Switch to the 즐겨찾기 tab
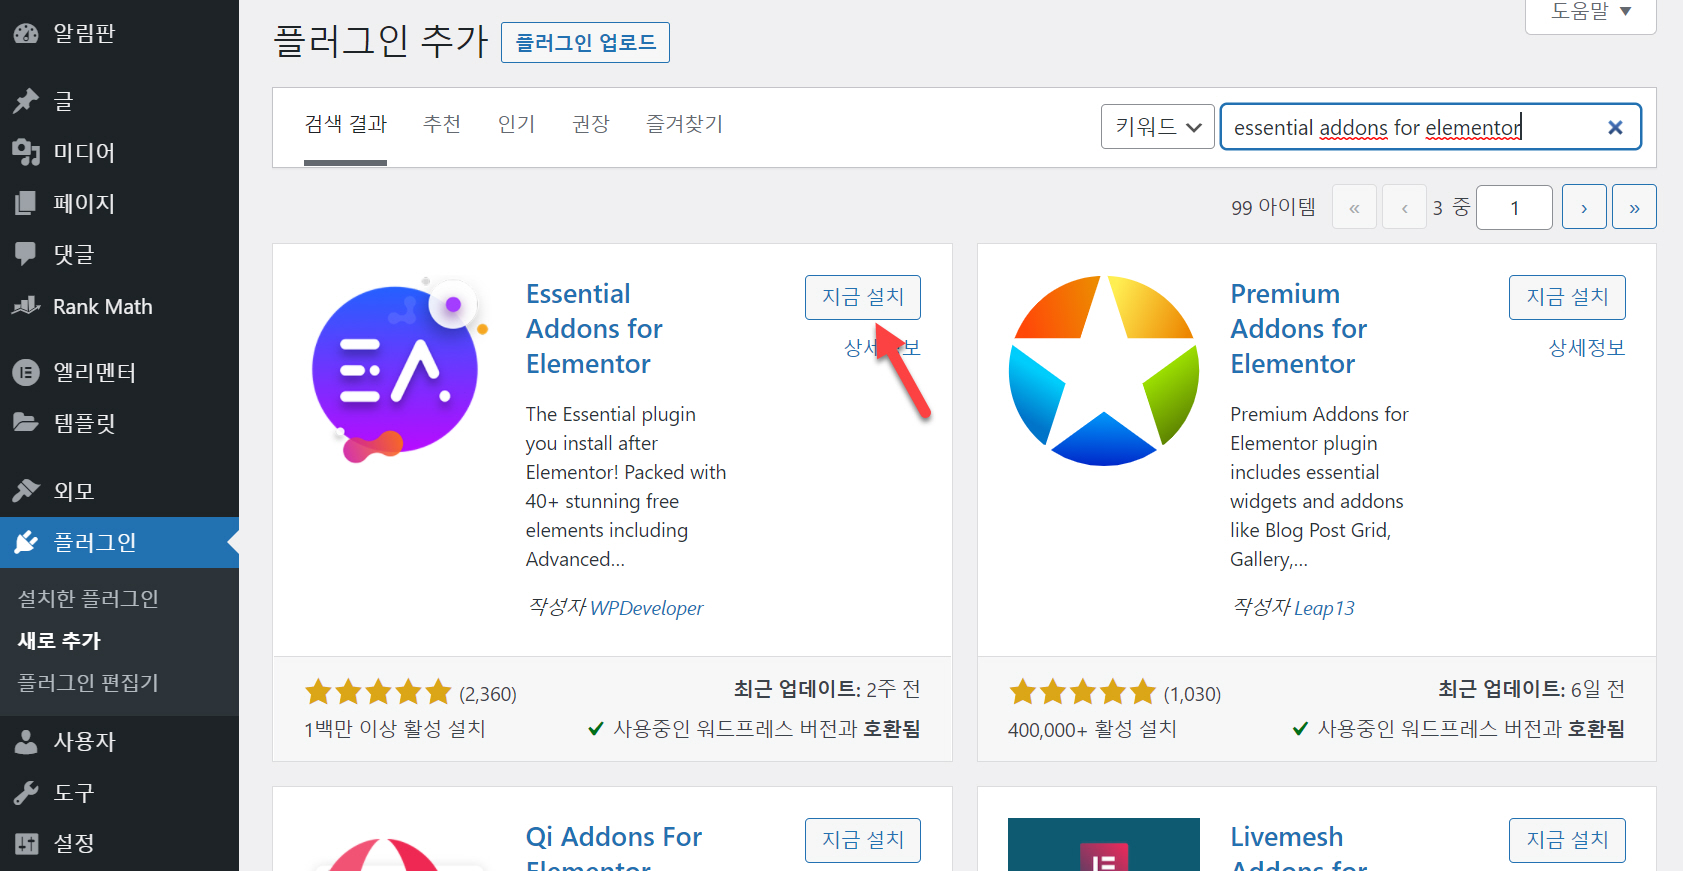This screenshot has height=871, width=1683. click(x=684, y=124)
